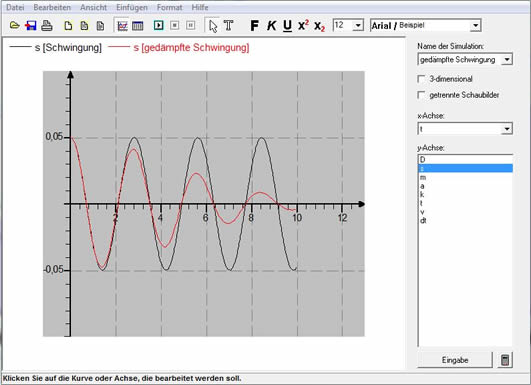Select D in the y-Achse list
Image resolution: width=531 pixels, height=385 pixels.
(x=465, y=159)
